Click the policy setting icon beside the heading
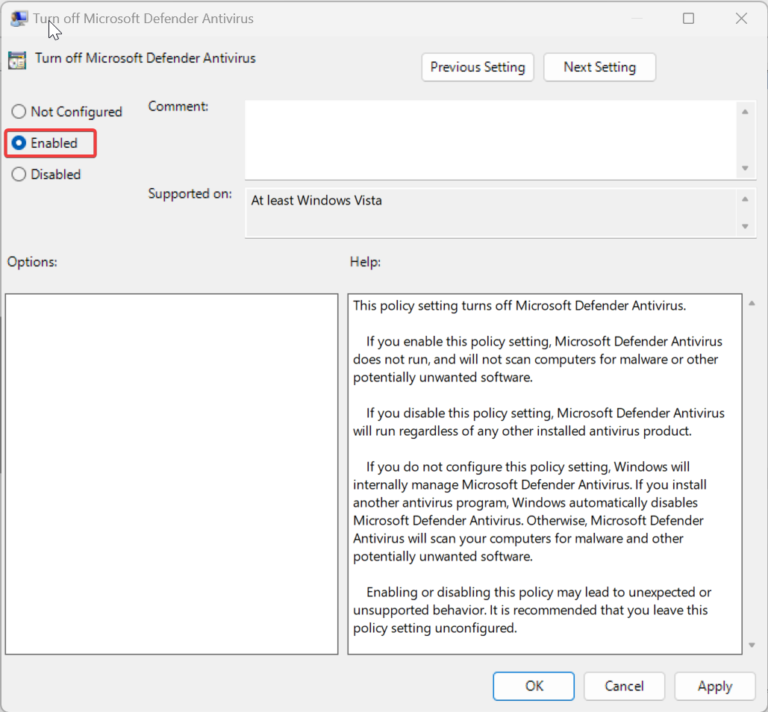 (17, 60)
